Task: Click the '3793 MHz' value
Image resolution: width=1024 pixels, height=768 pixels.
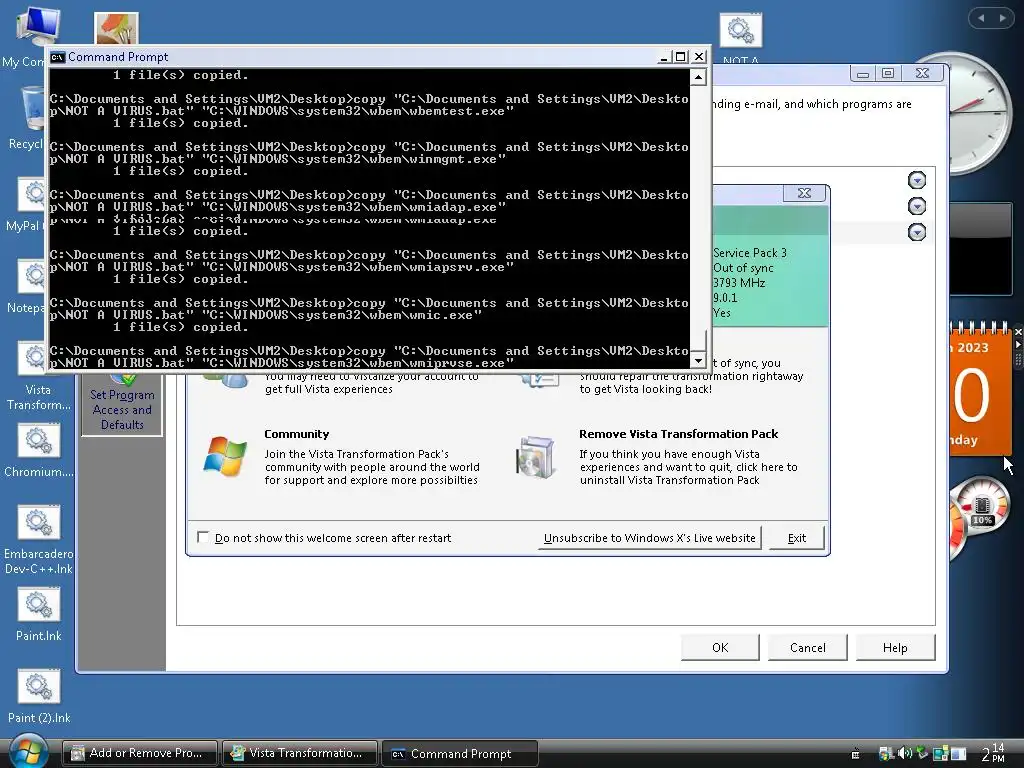Action: coord(739,283)
